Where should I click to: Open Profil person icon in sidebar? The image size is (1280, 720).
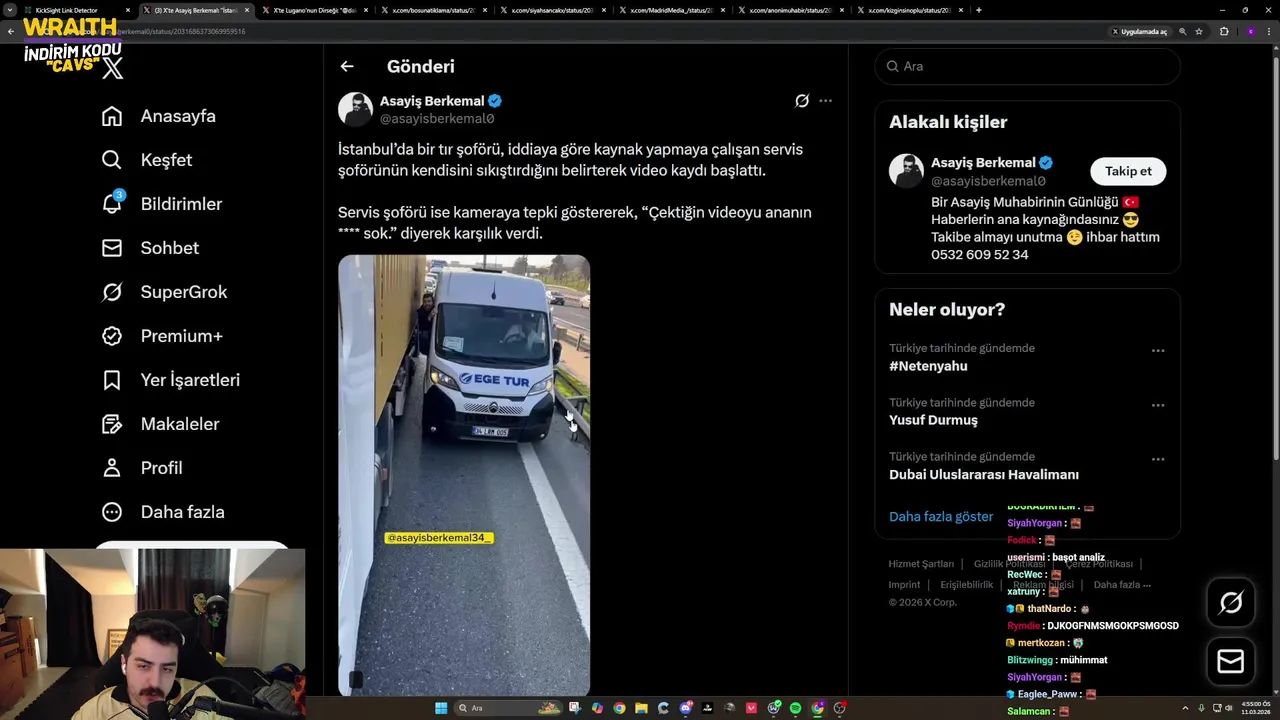click(112, 468)
